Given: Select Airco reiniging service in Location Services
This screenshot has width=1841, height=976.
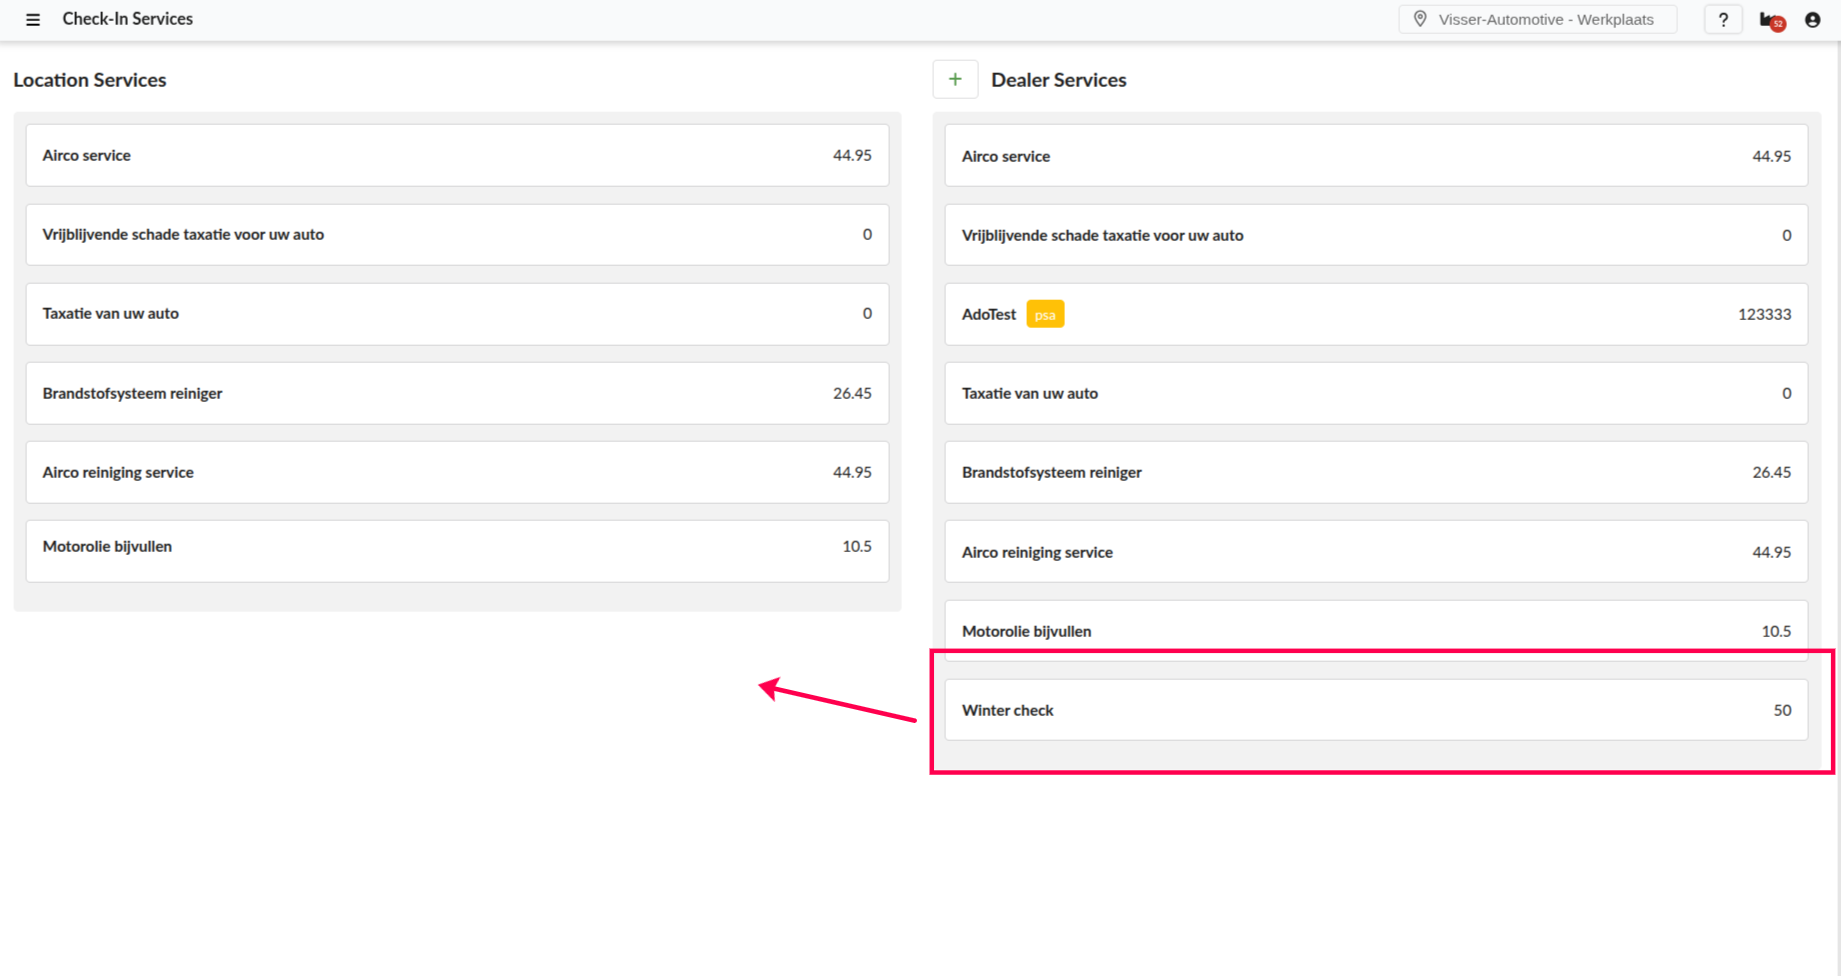Looking at the screenshot, I should tap(457, 472).
